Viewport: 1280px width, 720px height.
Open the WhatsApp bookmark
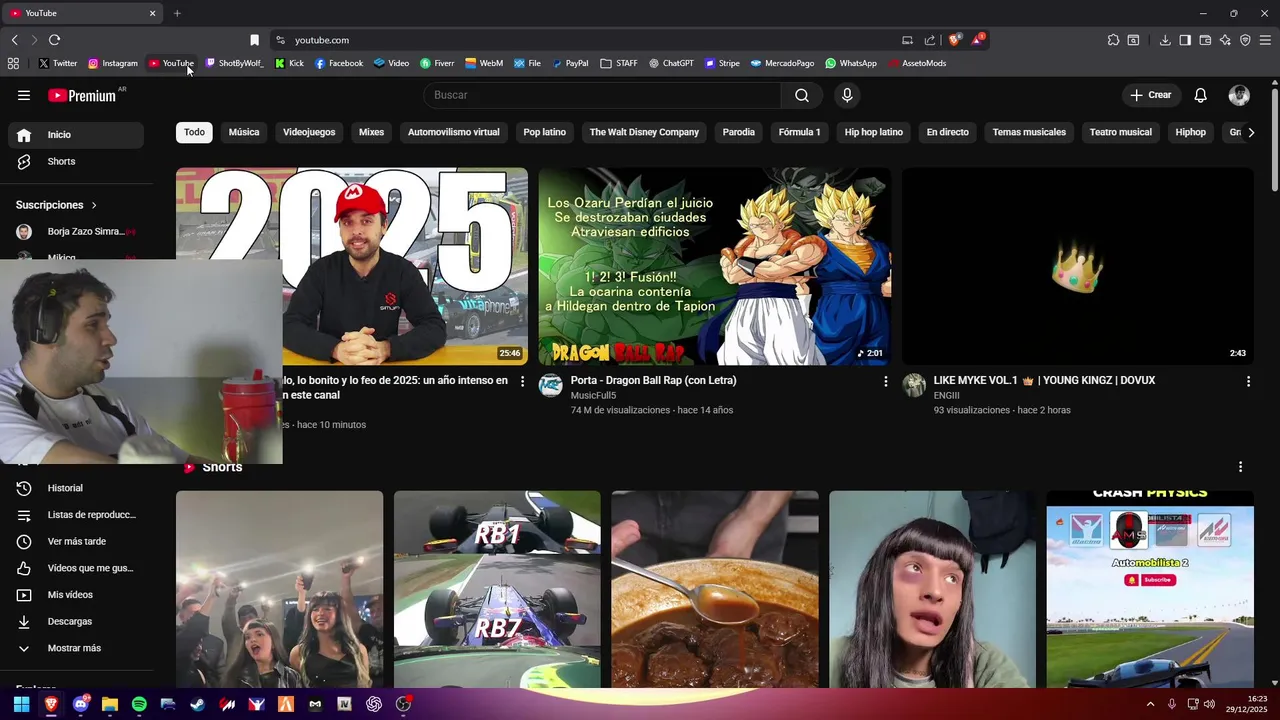click(851, 63)
